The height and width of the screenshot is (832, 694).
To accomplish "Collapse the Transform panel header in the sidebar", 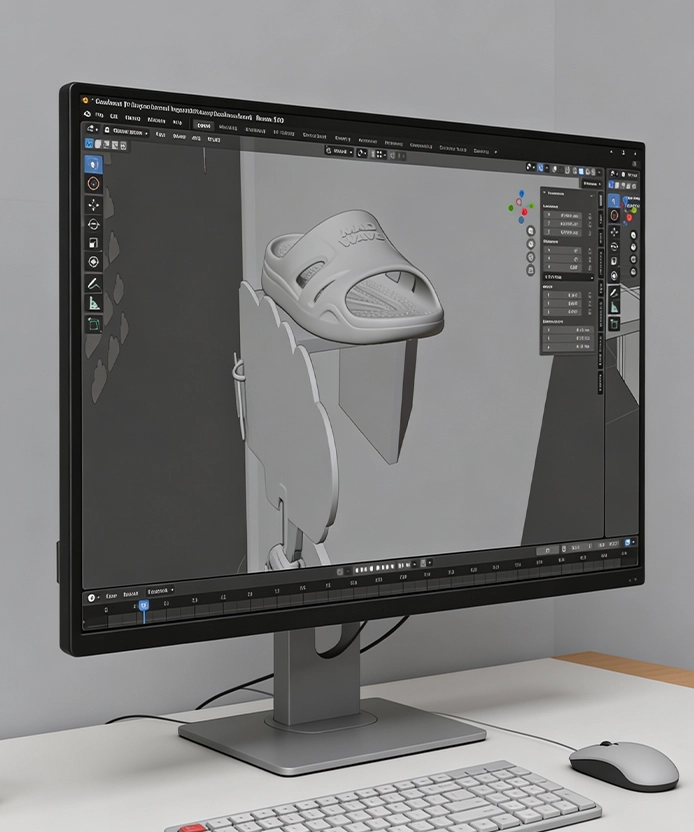I will [566, 193].
